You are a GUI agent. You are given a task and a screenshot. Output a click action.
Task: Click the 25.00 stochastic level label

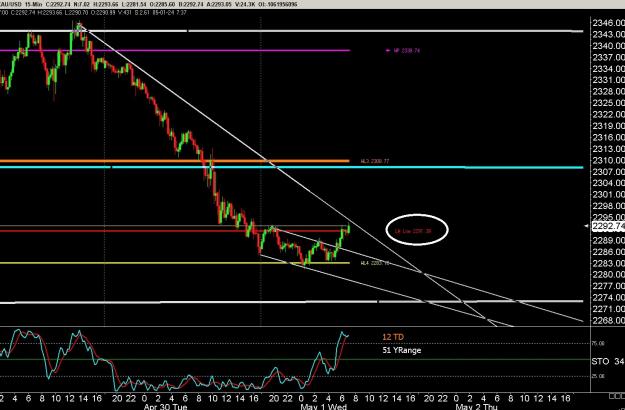[600, 376]
